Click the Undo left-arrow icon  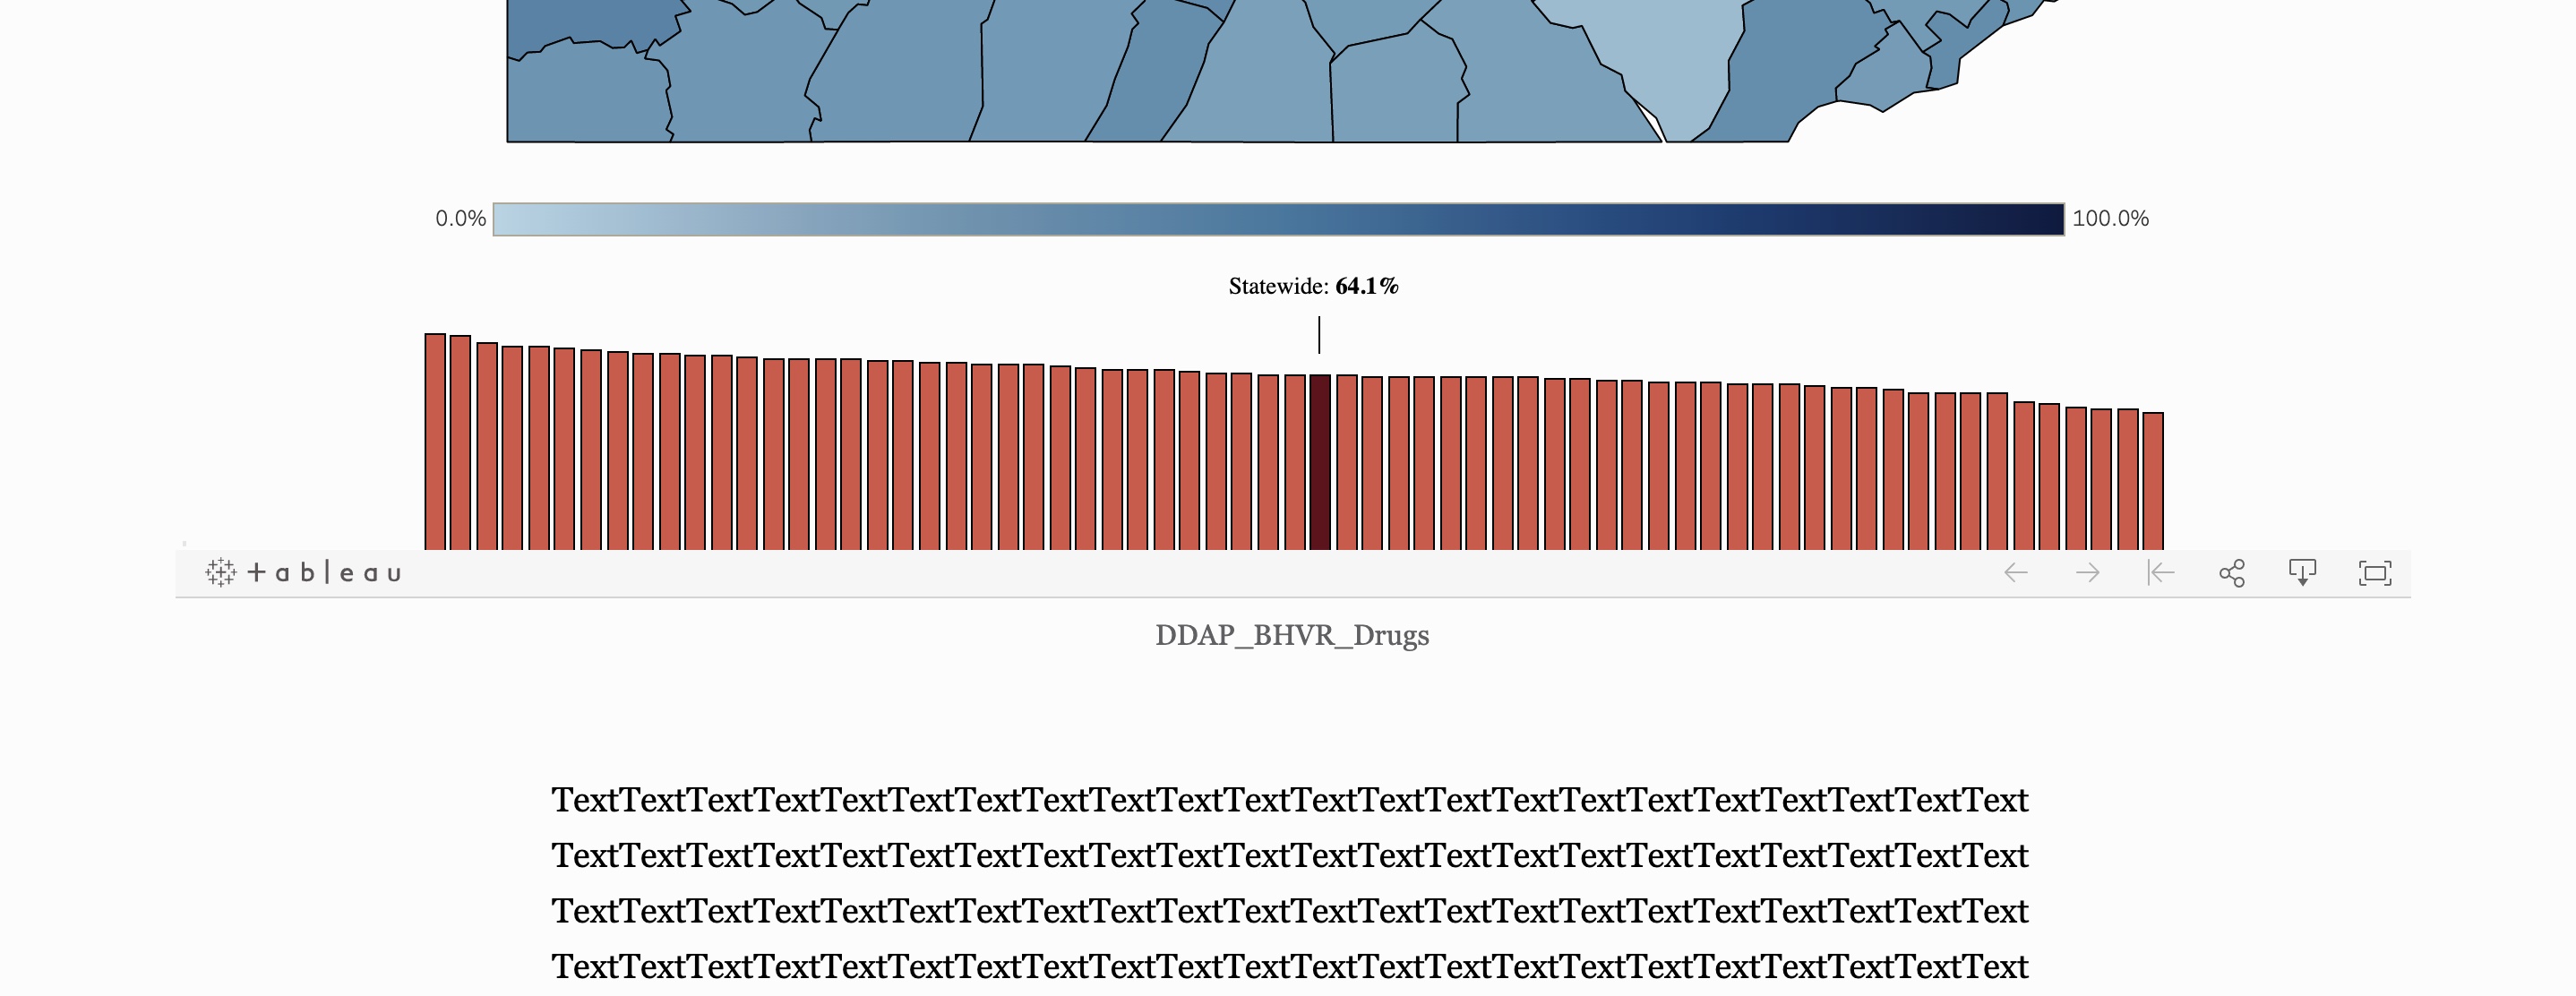click(x=2016, y=573)
